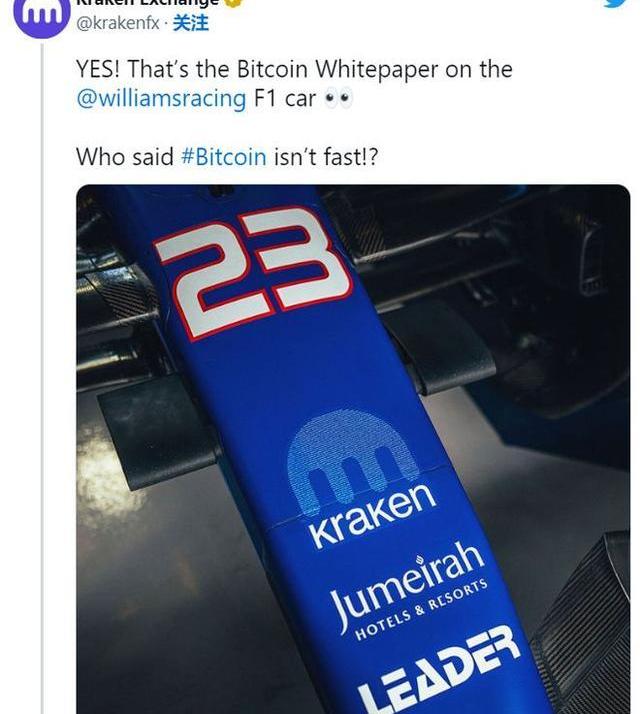Open the @krakenfx handle
Image resolution: width=640 pixels, height=714 pixels.
(118, 23)
